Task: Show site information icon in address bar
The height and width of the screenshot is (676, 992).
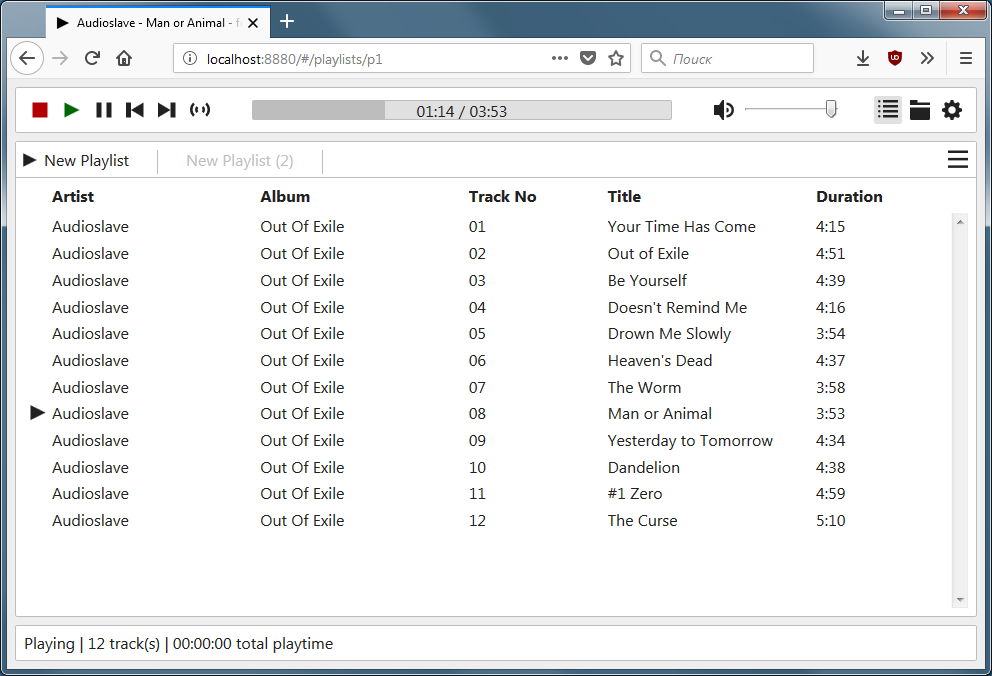Action: pos(189,58)
